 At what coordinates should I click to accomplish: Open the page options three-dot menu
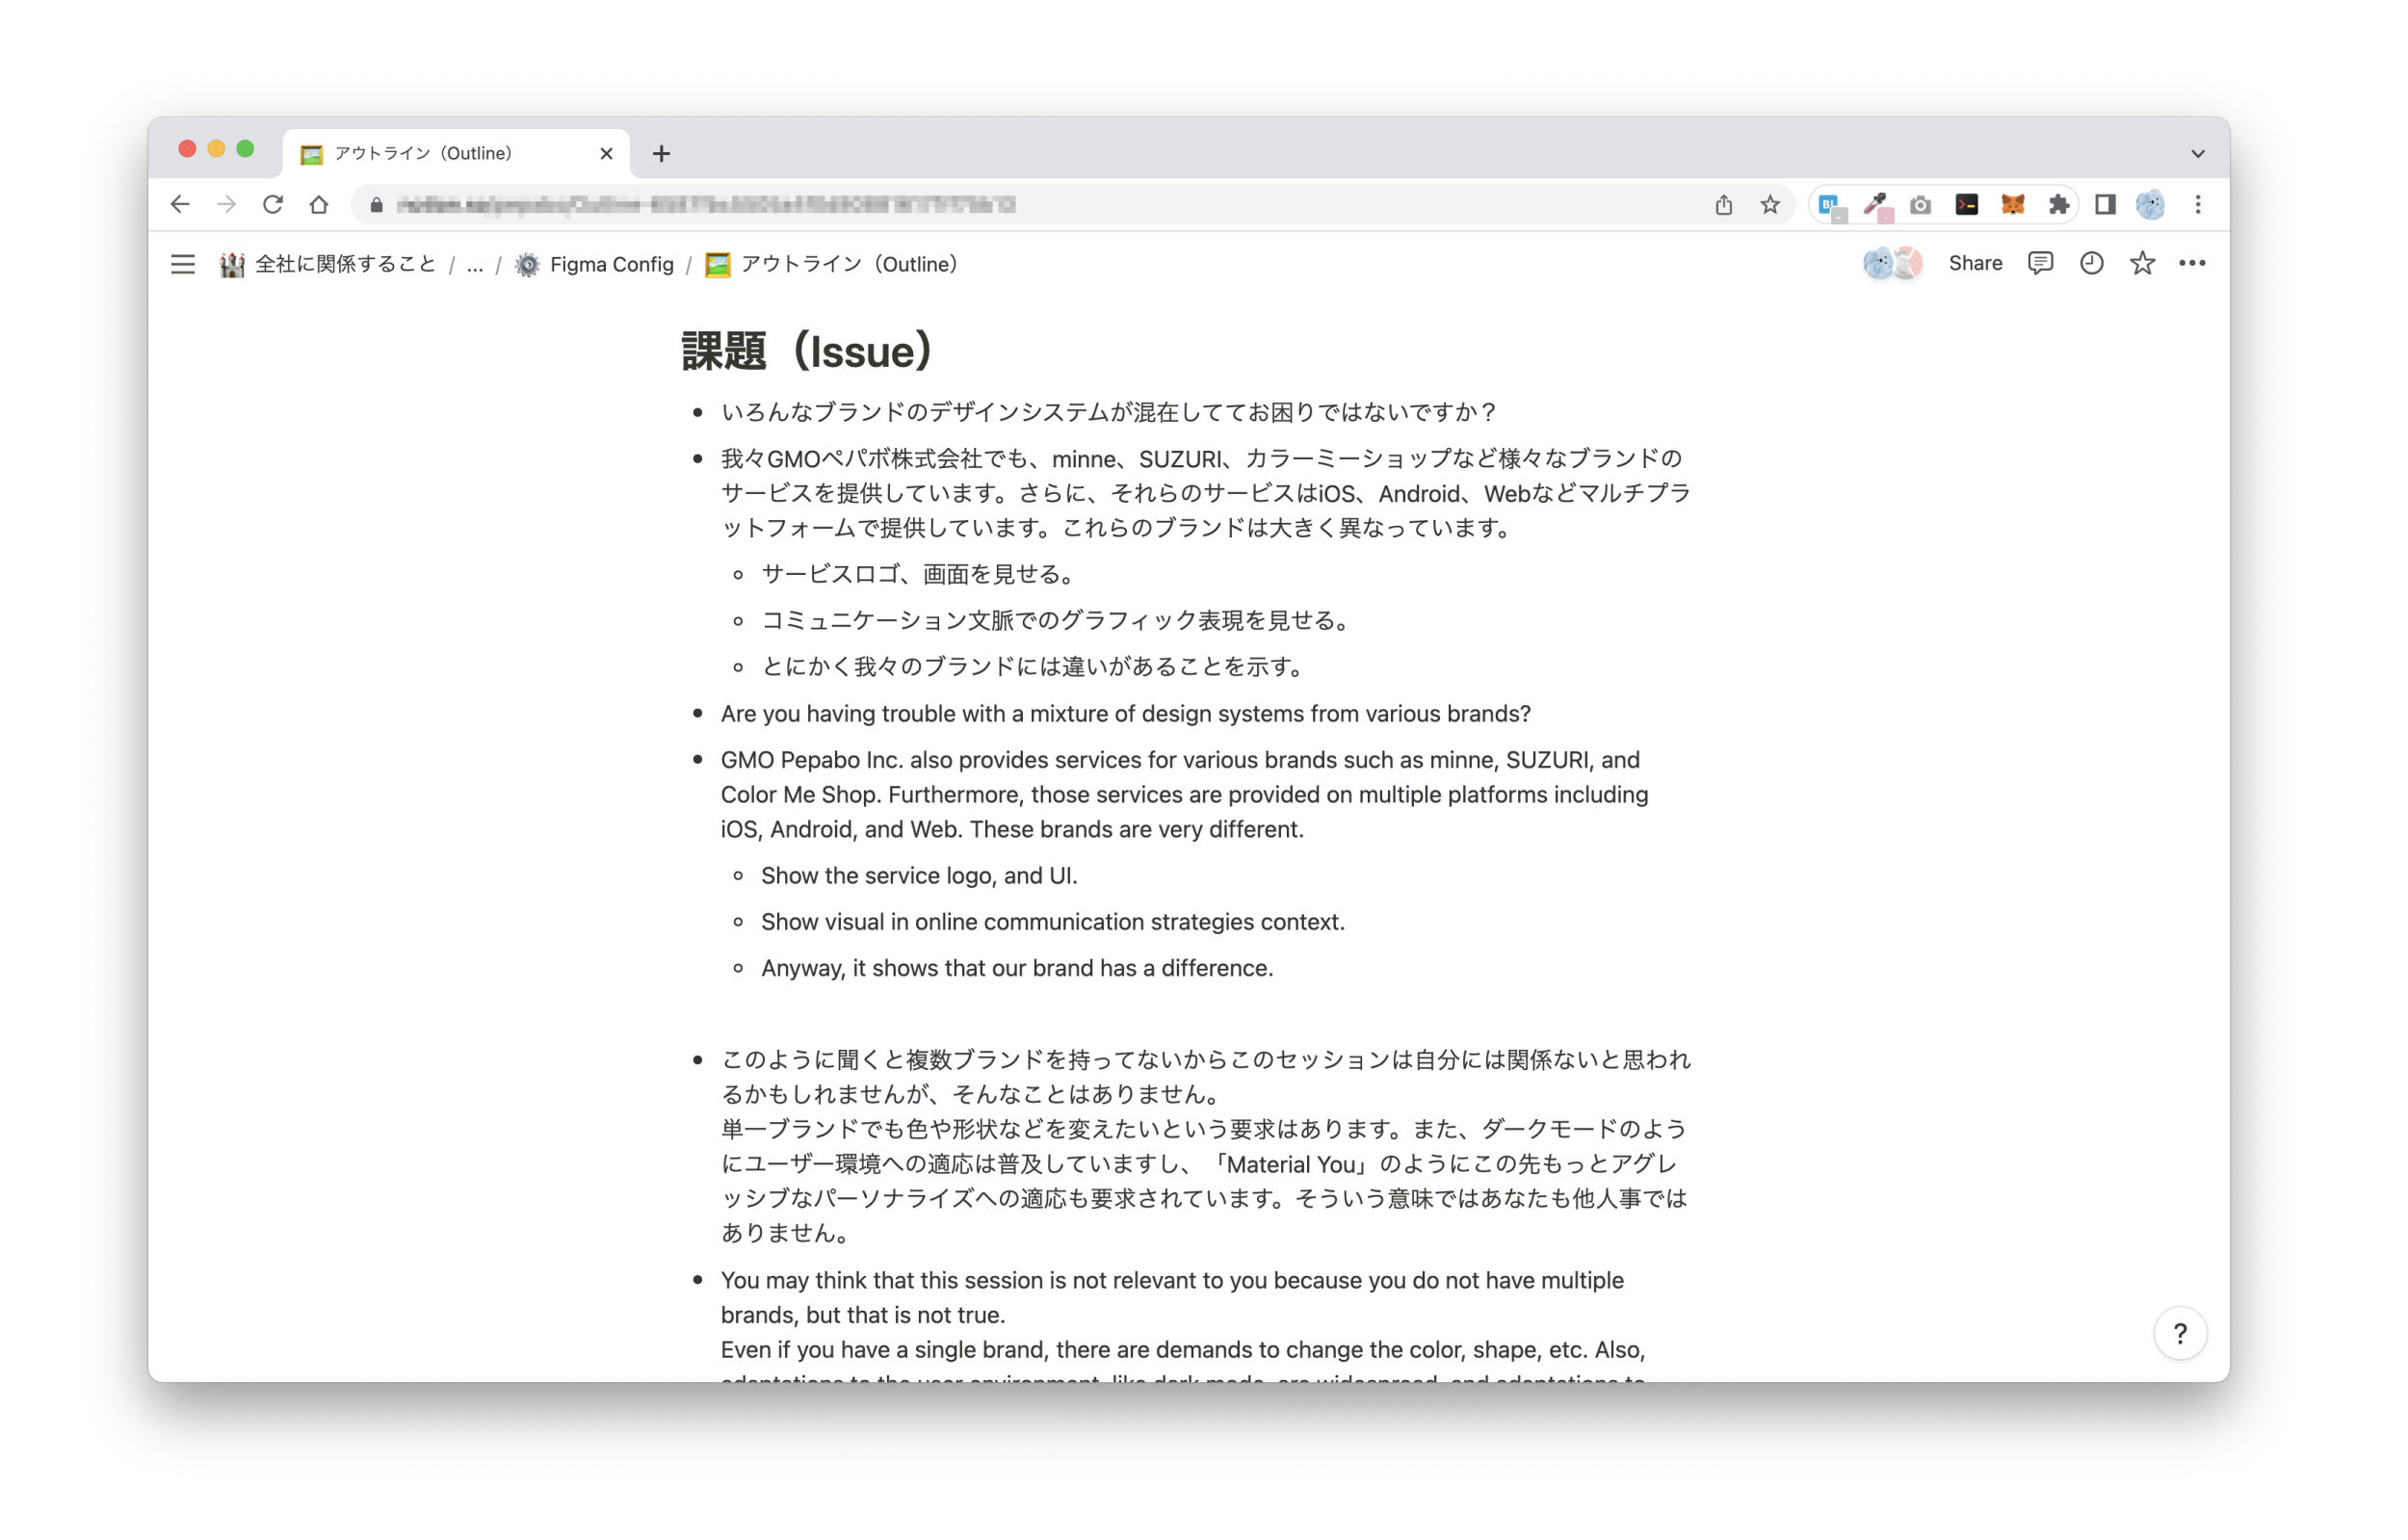point(2193,263)
